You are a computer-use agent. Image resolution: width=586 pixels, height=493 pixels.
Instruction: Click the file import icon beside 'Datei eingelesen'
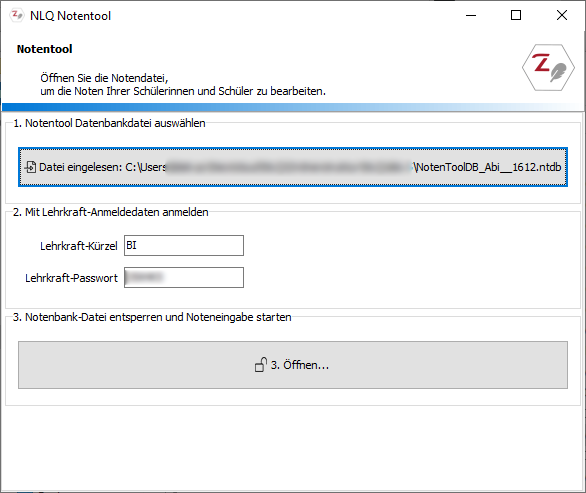tap(31, 167)
